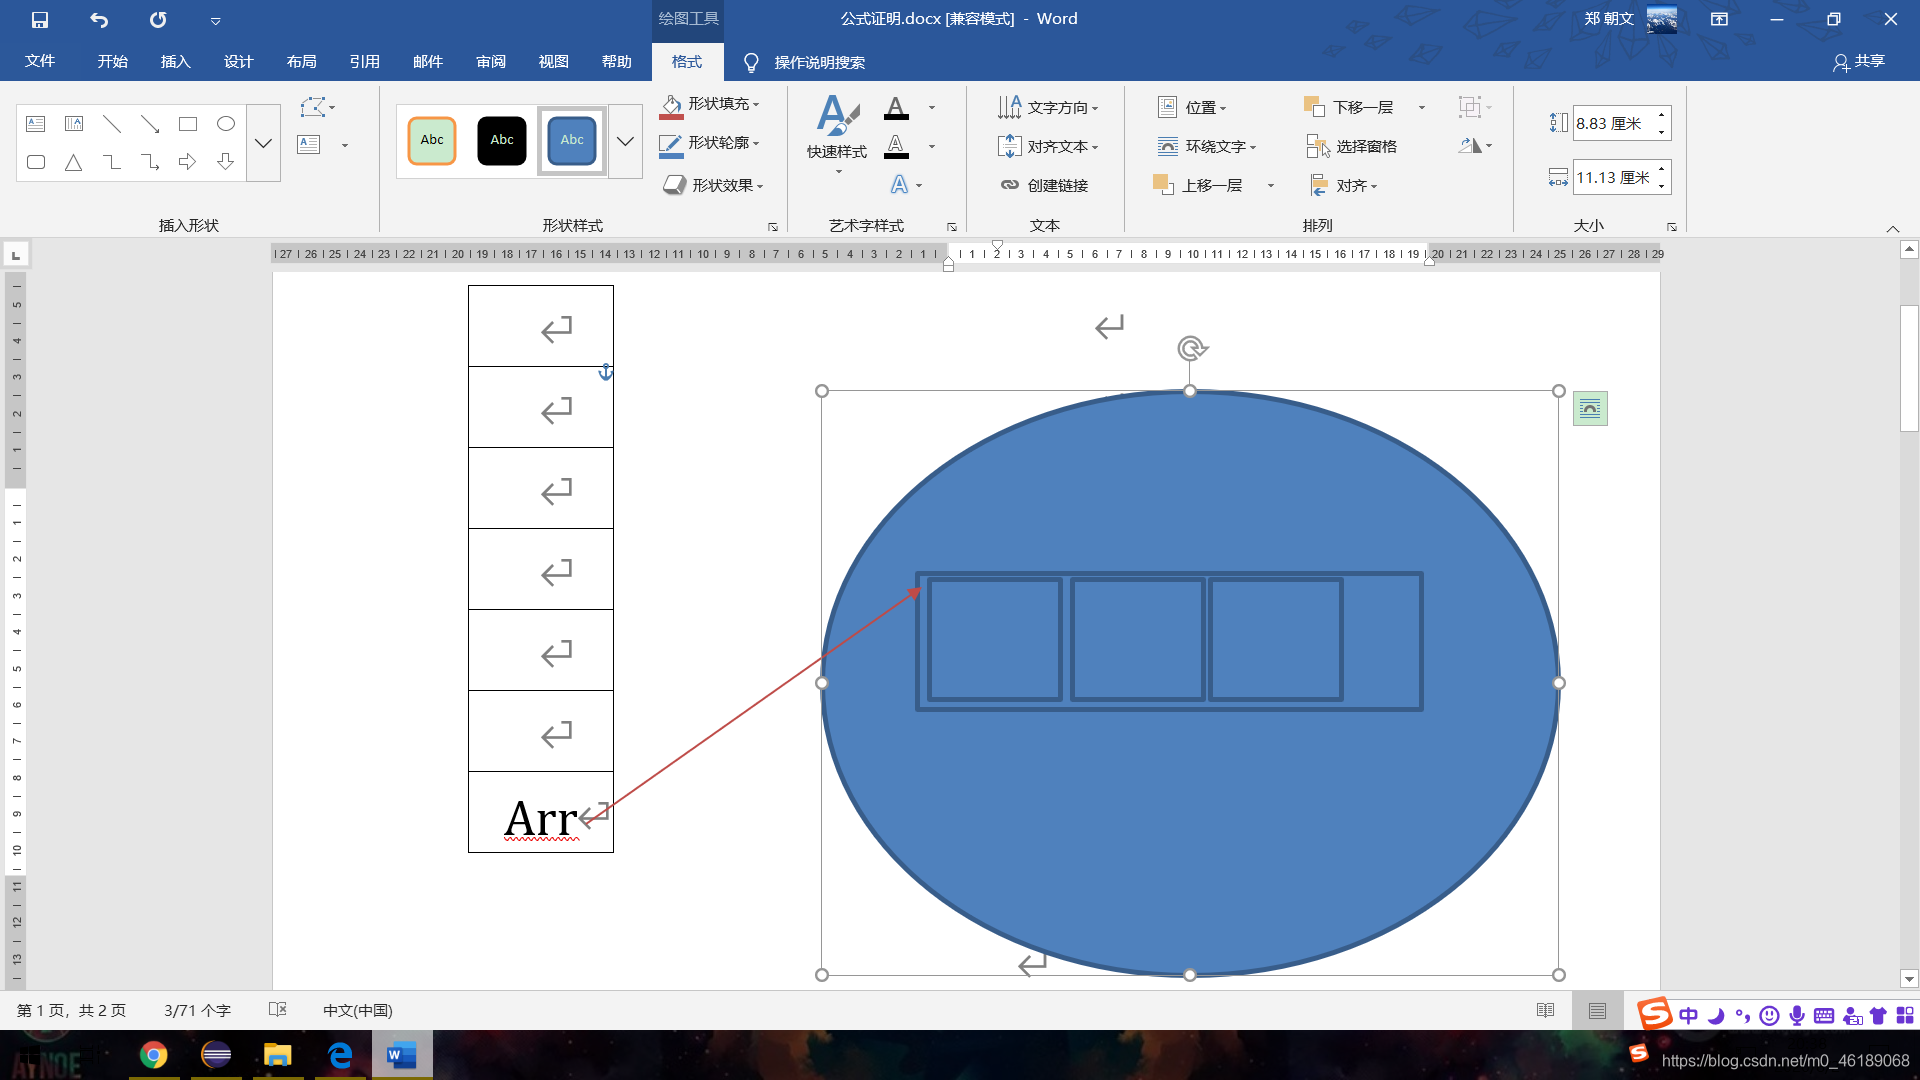Click the 共享 share button
The height and width of the screenshot is (1080, 1920).
[x=1859, y=62]
